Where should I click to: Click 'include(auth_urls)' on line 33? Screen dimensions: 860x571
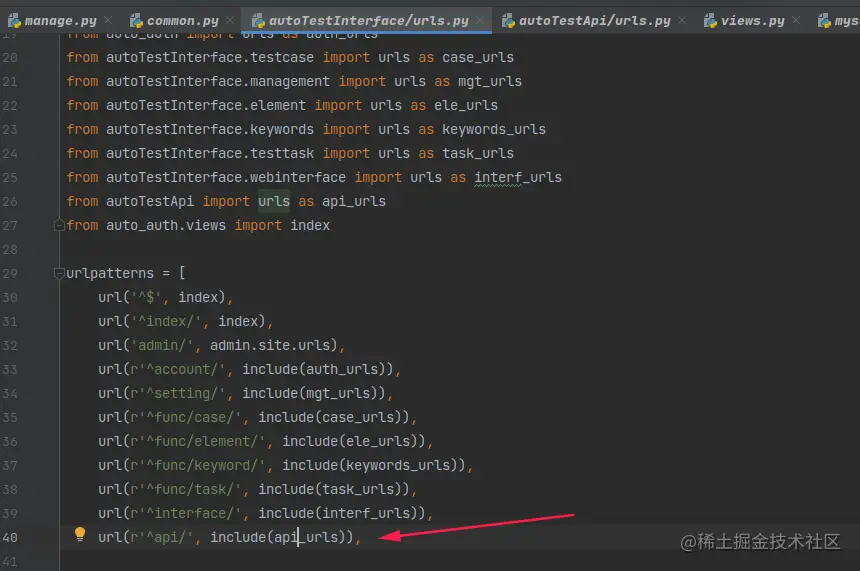click(318, 369)
